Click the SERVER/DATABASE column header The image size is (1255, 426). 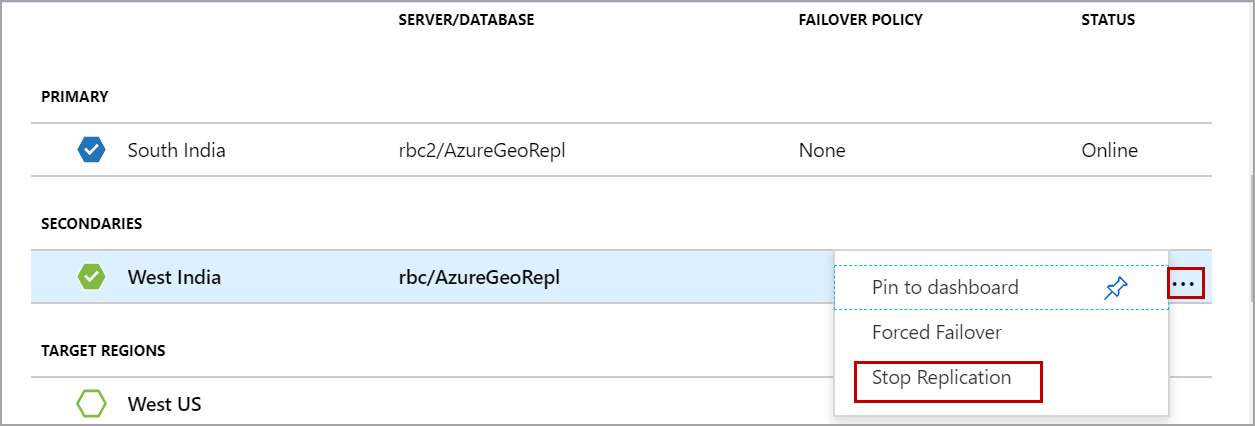coord(466,21)
